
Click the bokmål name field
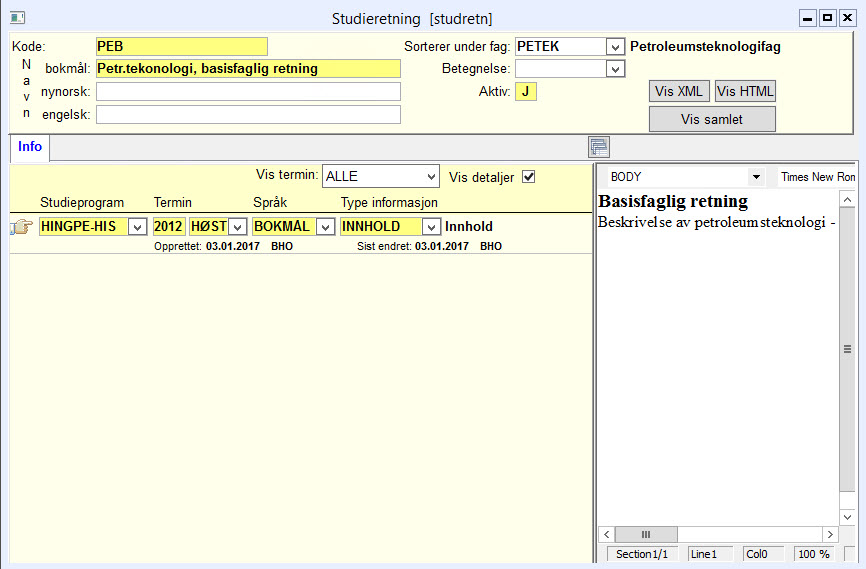pos(248,69)
